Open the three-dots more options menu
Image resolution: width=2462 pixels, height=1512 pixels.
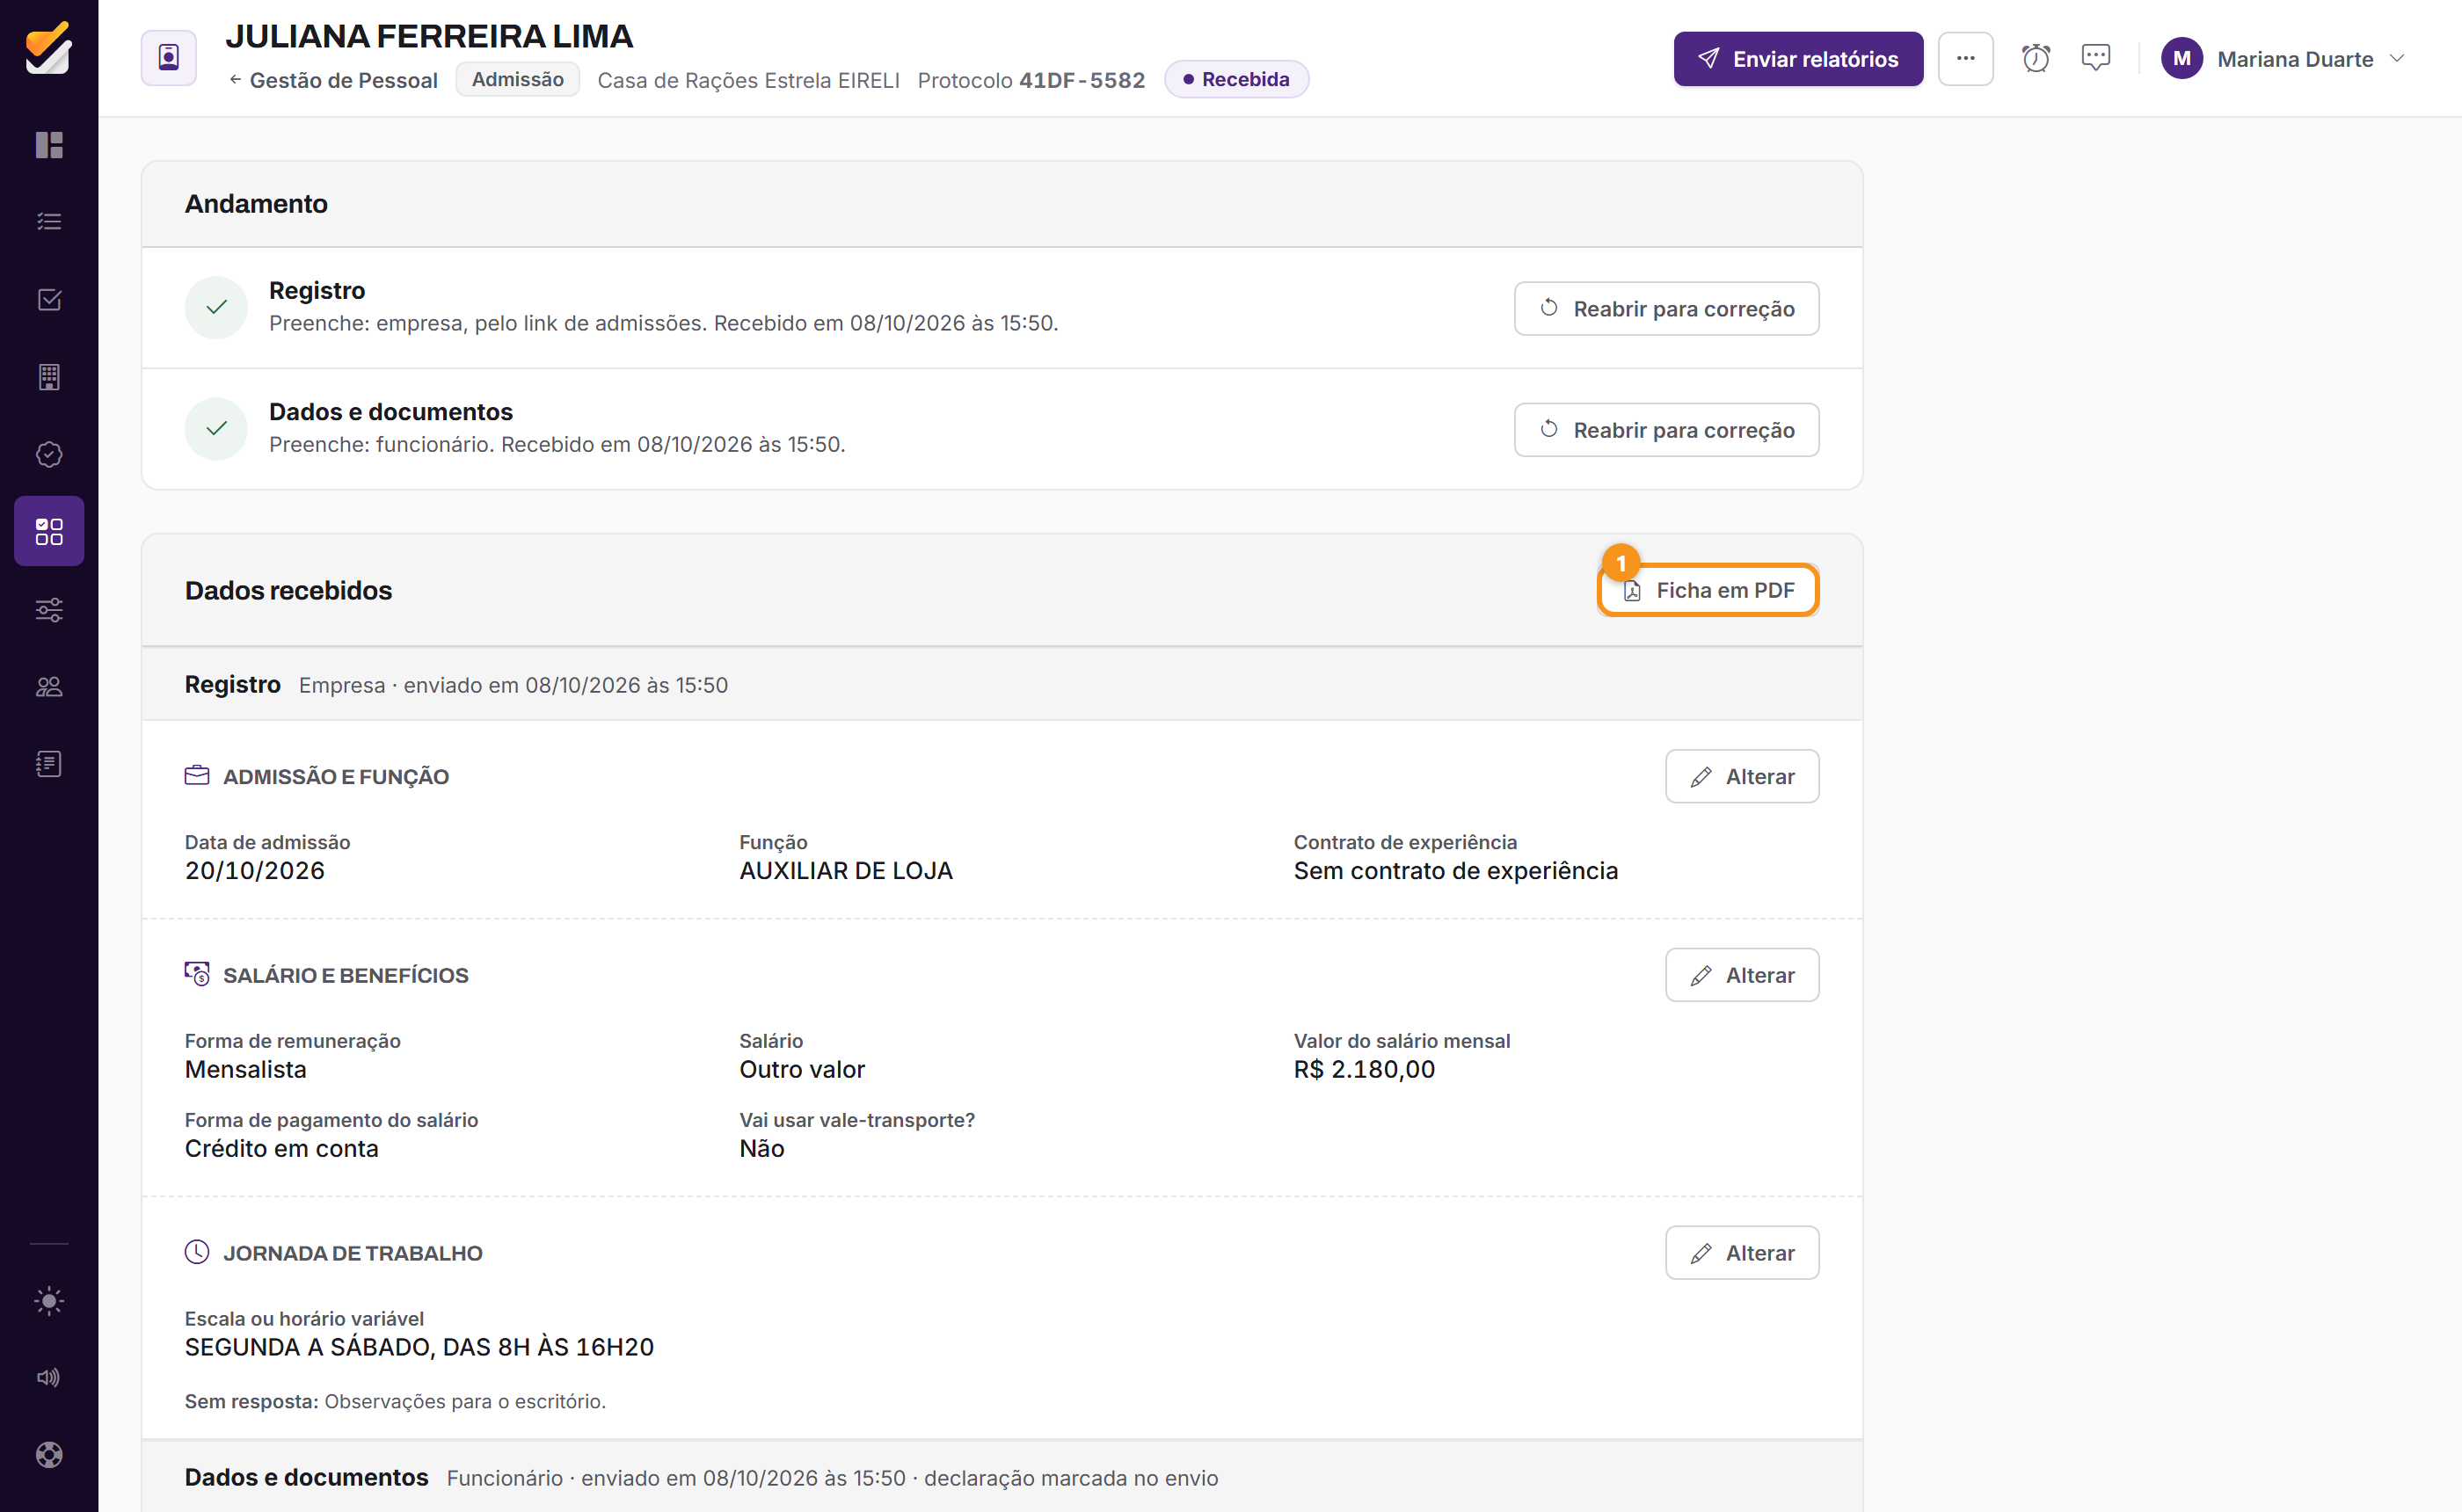coord(1966,58)
